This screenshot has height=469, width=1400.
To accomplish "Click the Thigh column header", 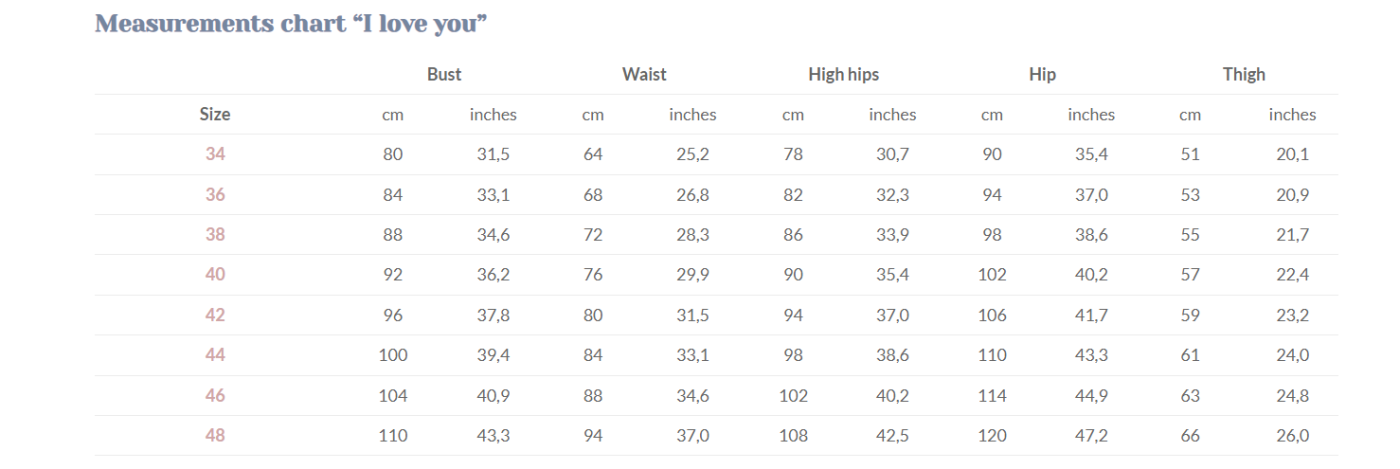I will (x=1243, y=74).
